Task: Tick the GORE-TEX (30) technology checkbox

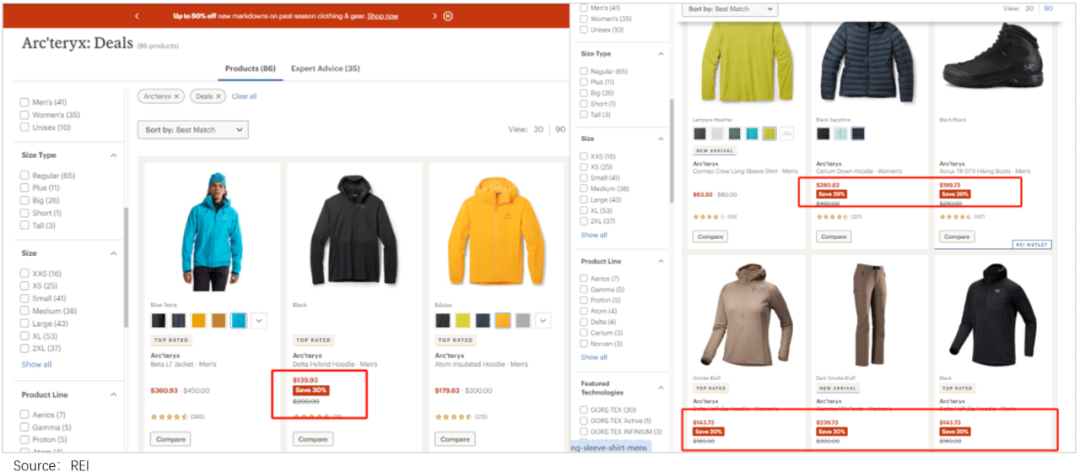Action: tap(585, 409)
